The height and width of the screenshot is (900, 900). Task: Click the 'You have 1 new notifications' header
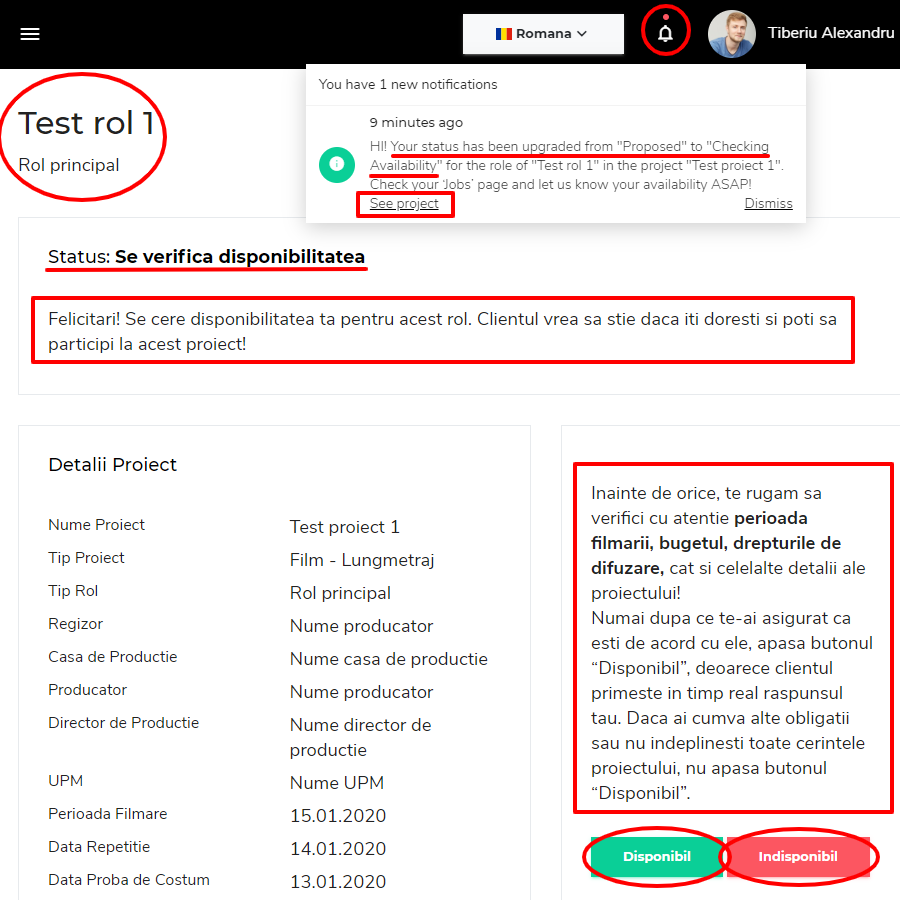pyautogui.click(x=408, y=84)
